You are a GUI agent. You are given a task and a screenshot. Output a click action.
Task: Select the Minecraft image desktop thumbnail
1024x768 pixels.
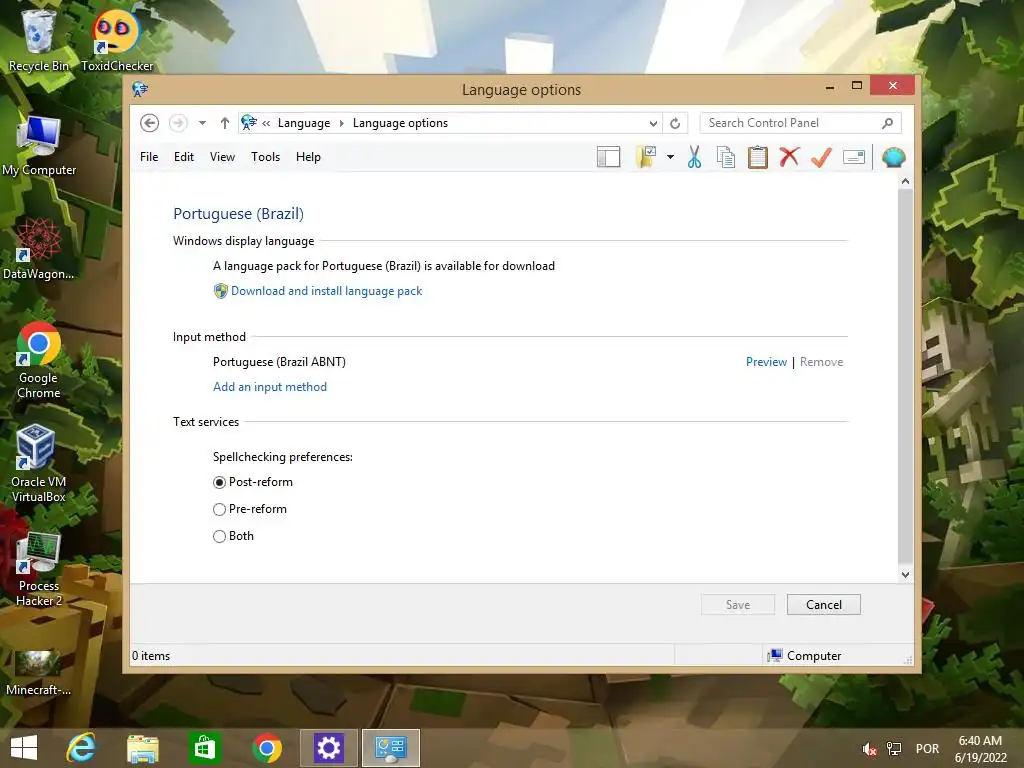pyautogui.click(x=39, y=673)
